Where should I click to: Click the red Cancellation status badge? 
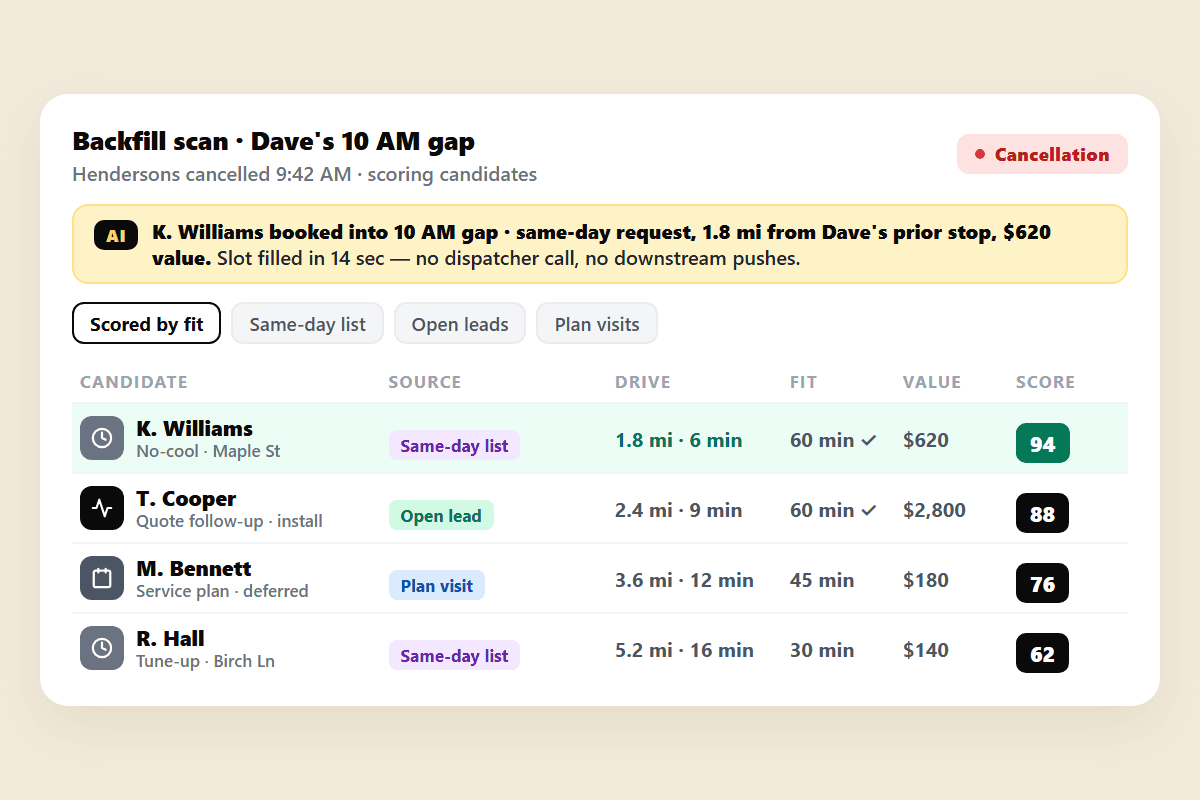(1042, 154)
